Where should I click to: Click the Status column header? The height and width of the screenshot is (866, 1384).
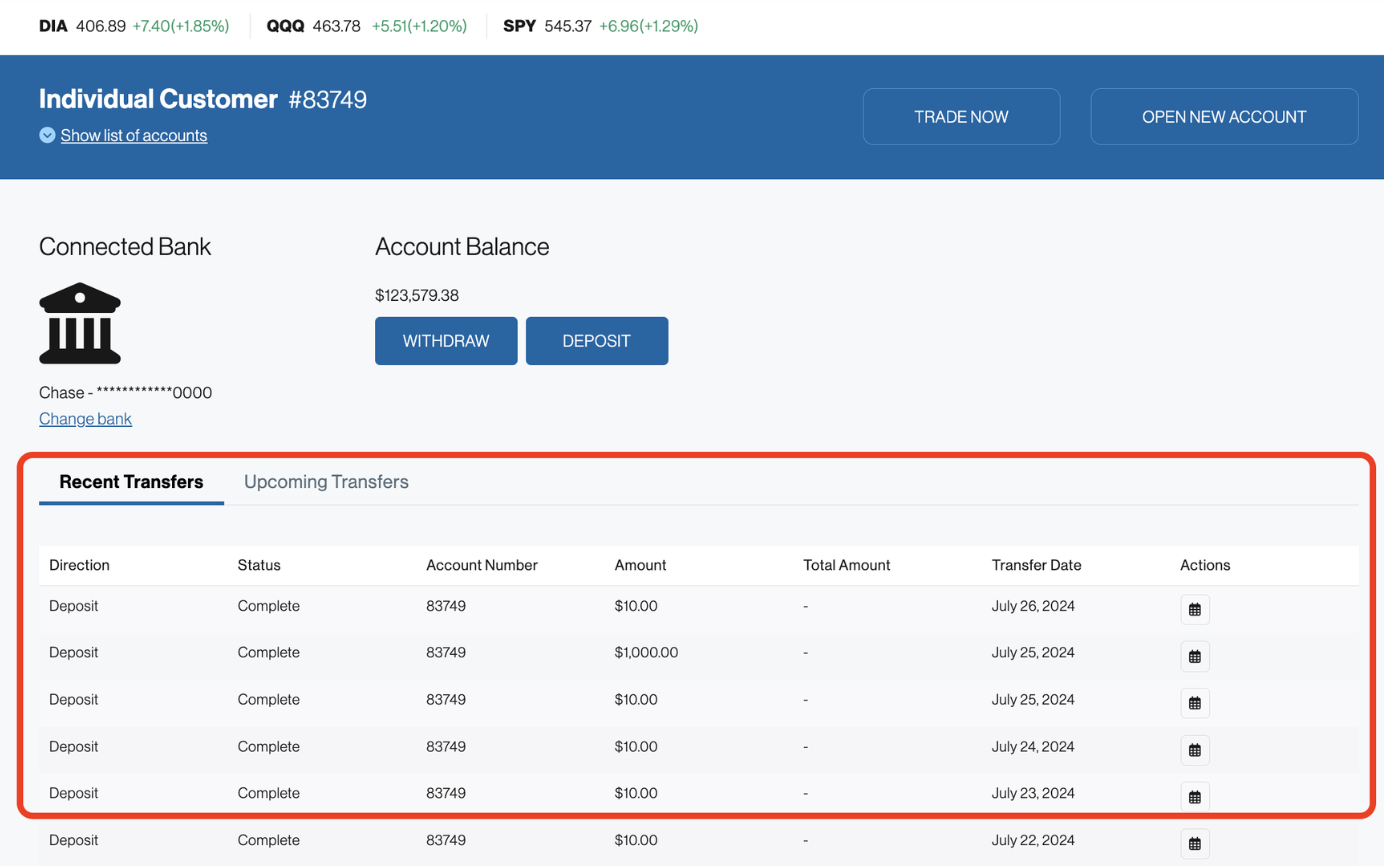pyautogui.click(x=259, y=565)
